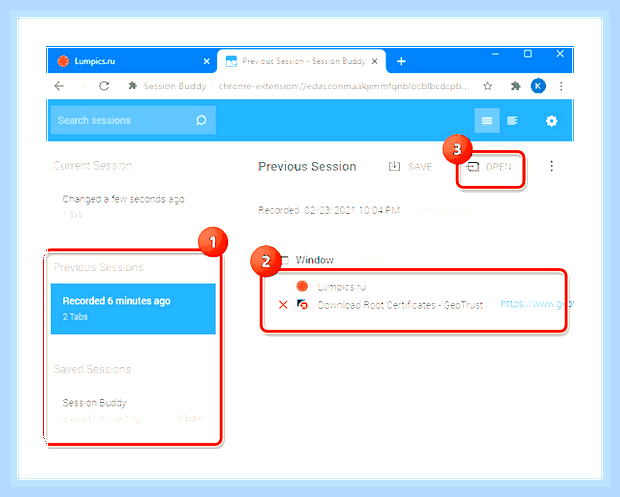Close the Lumpics.ru browser tab

click(206, 61)
